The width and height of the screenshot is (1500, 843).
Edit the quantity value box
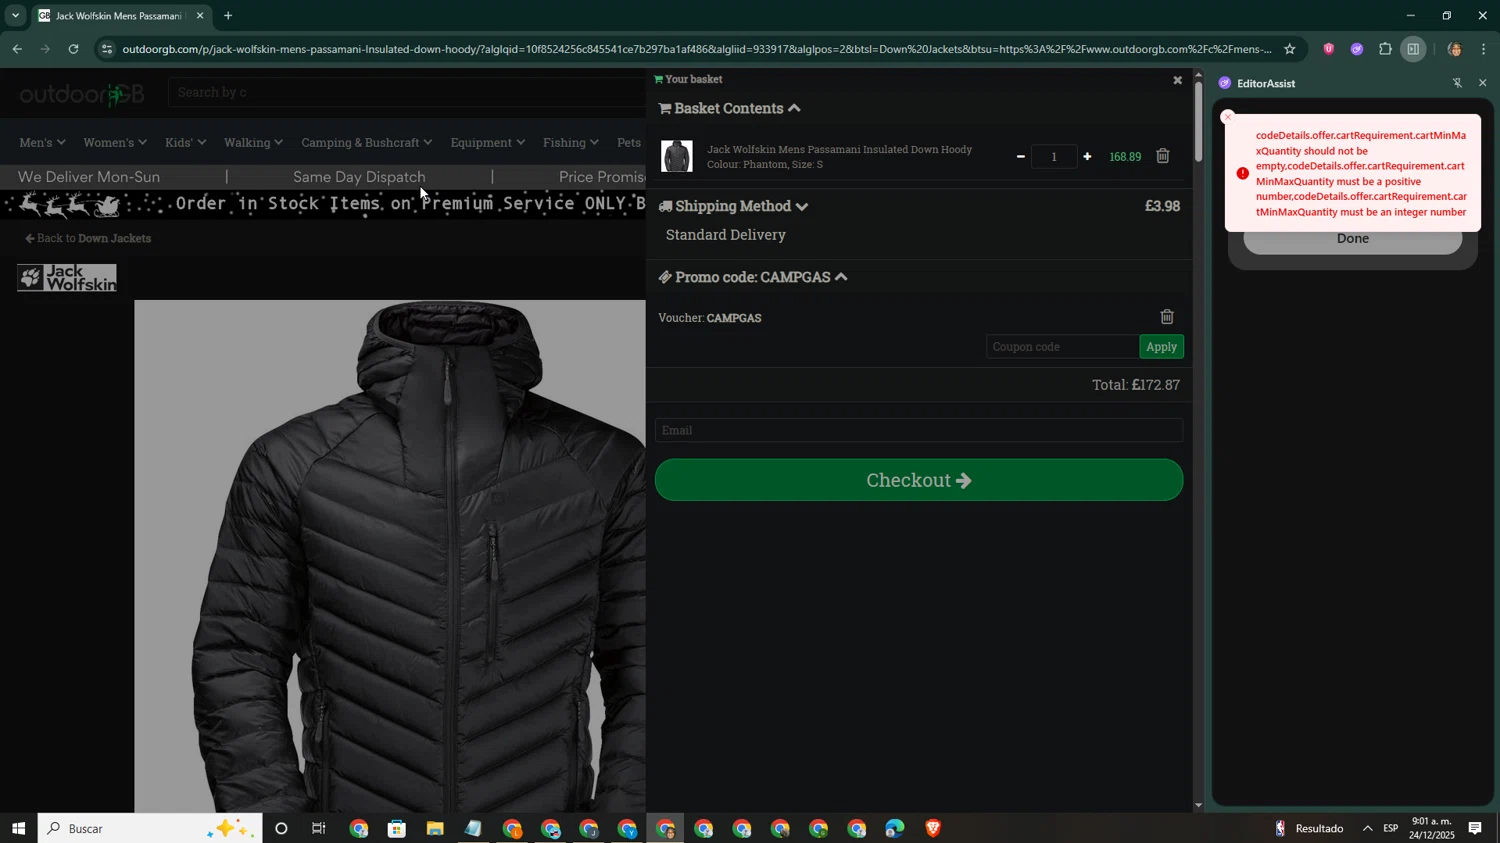point(1054,156)
